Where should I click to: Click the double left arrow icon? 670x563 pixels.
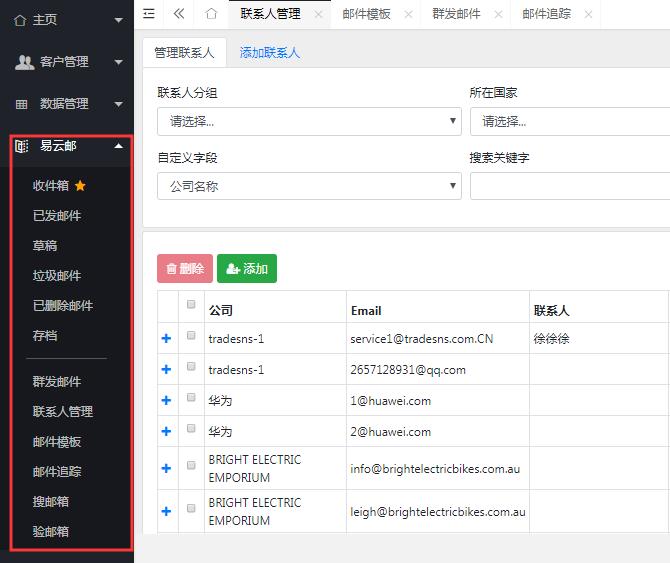179,14
